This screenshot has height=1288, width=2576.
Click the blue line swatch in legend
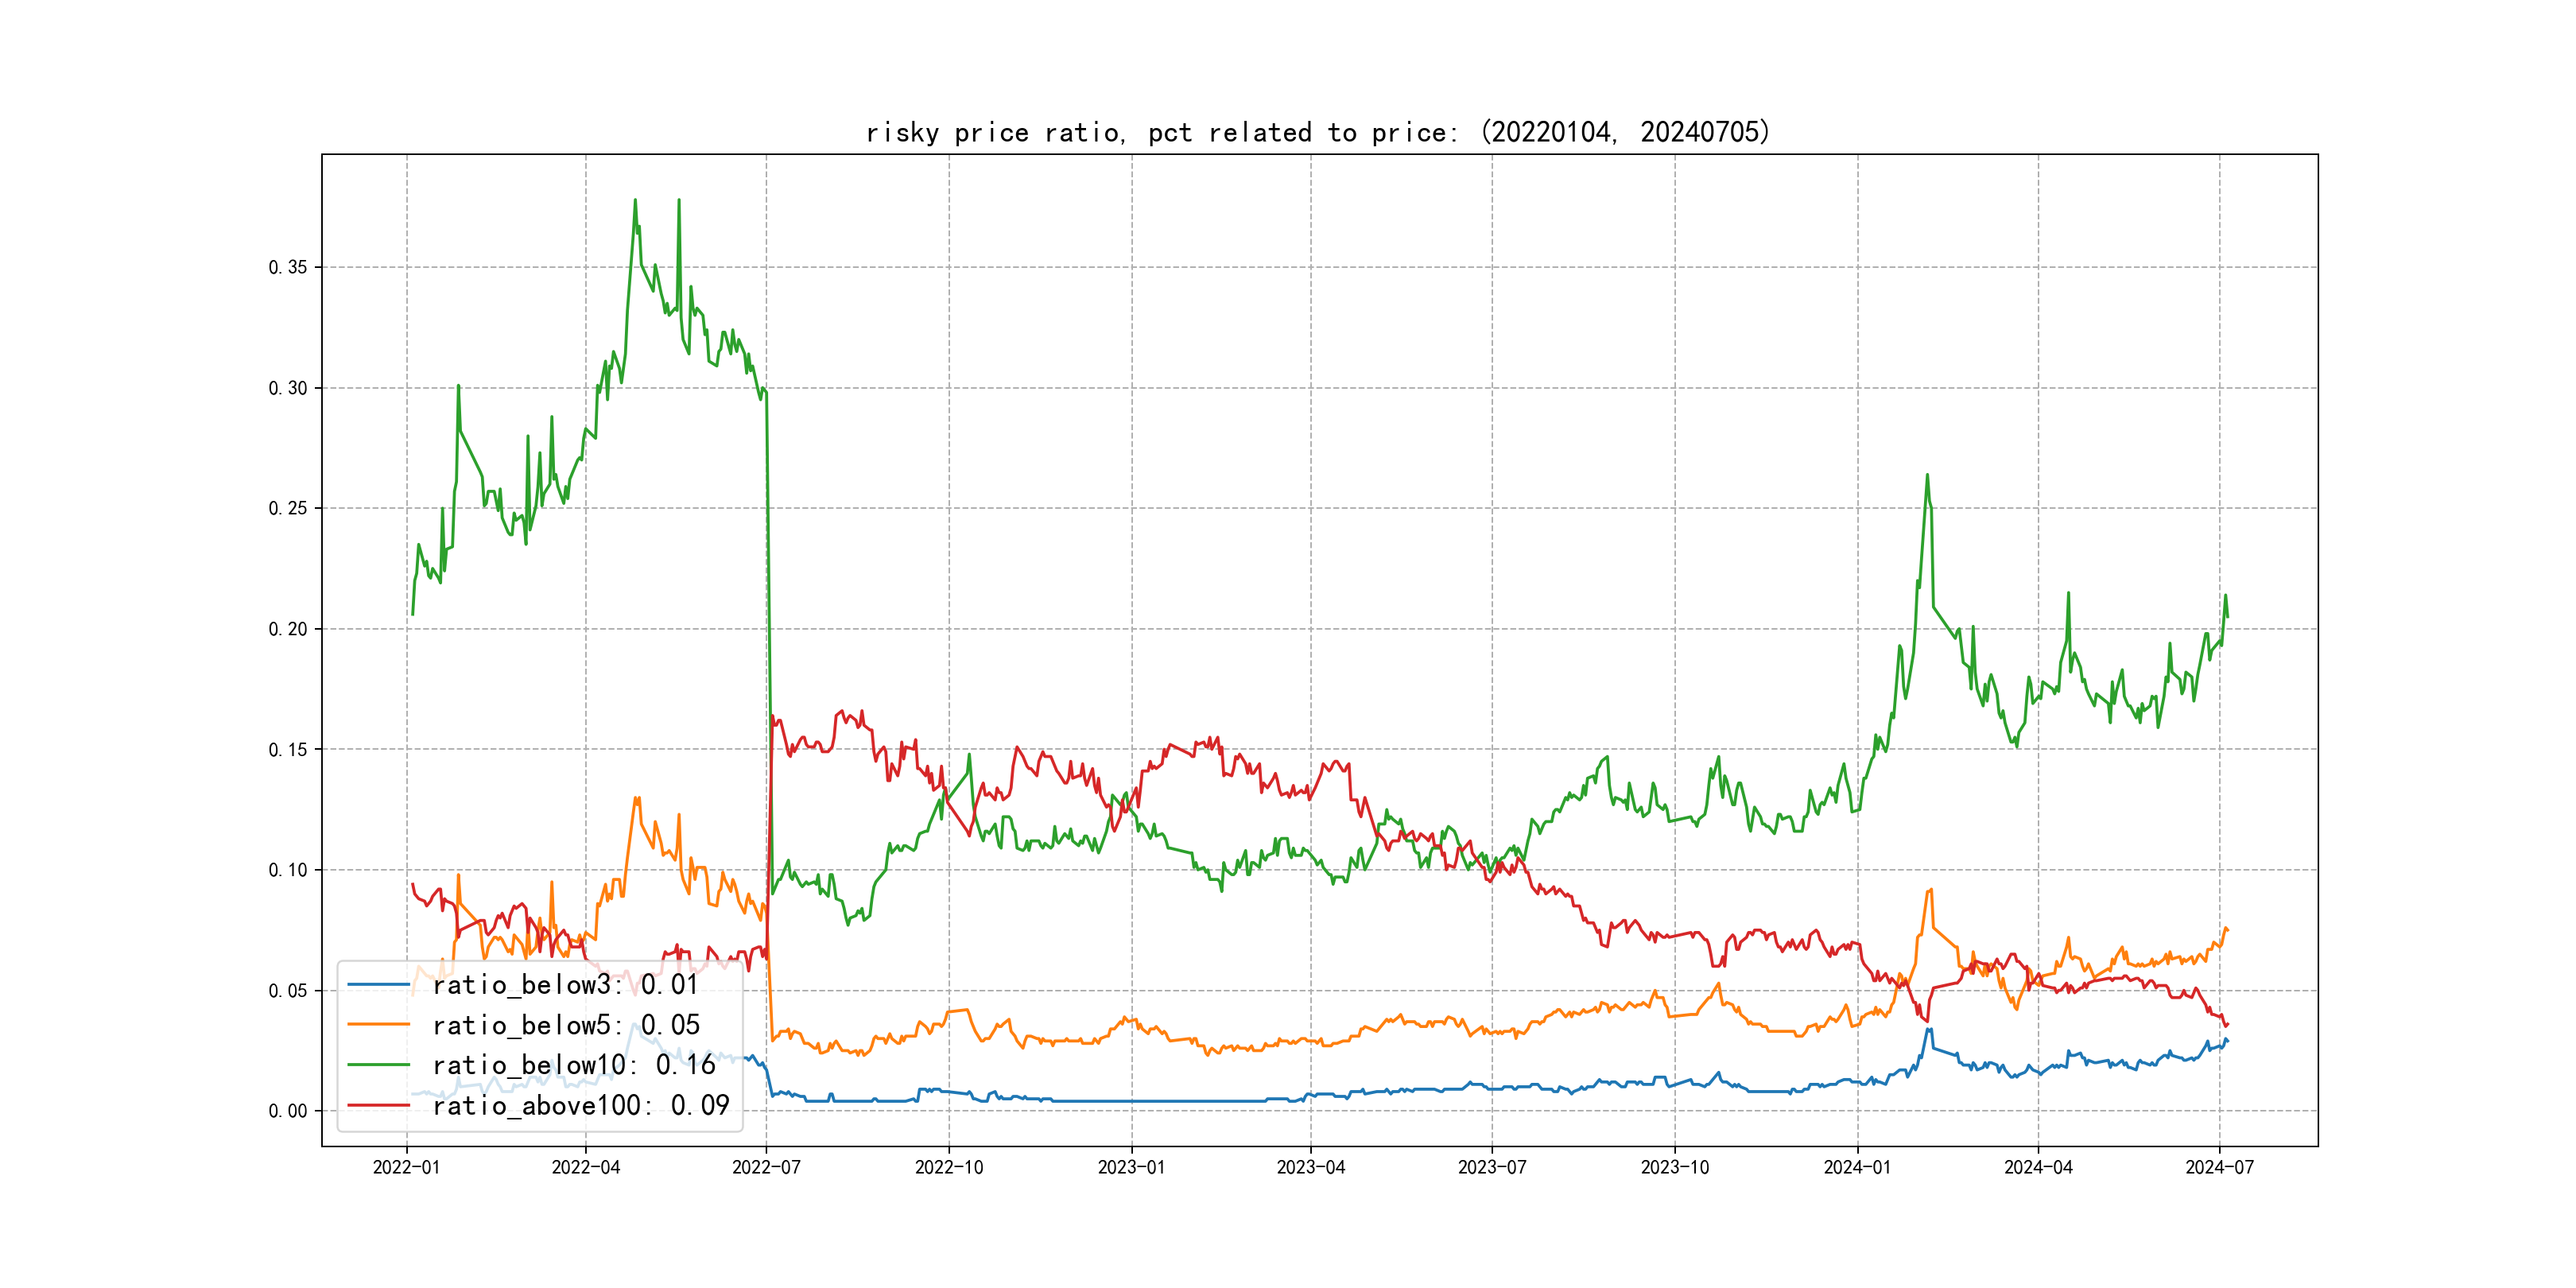point(378,985)
